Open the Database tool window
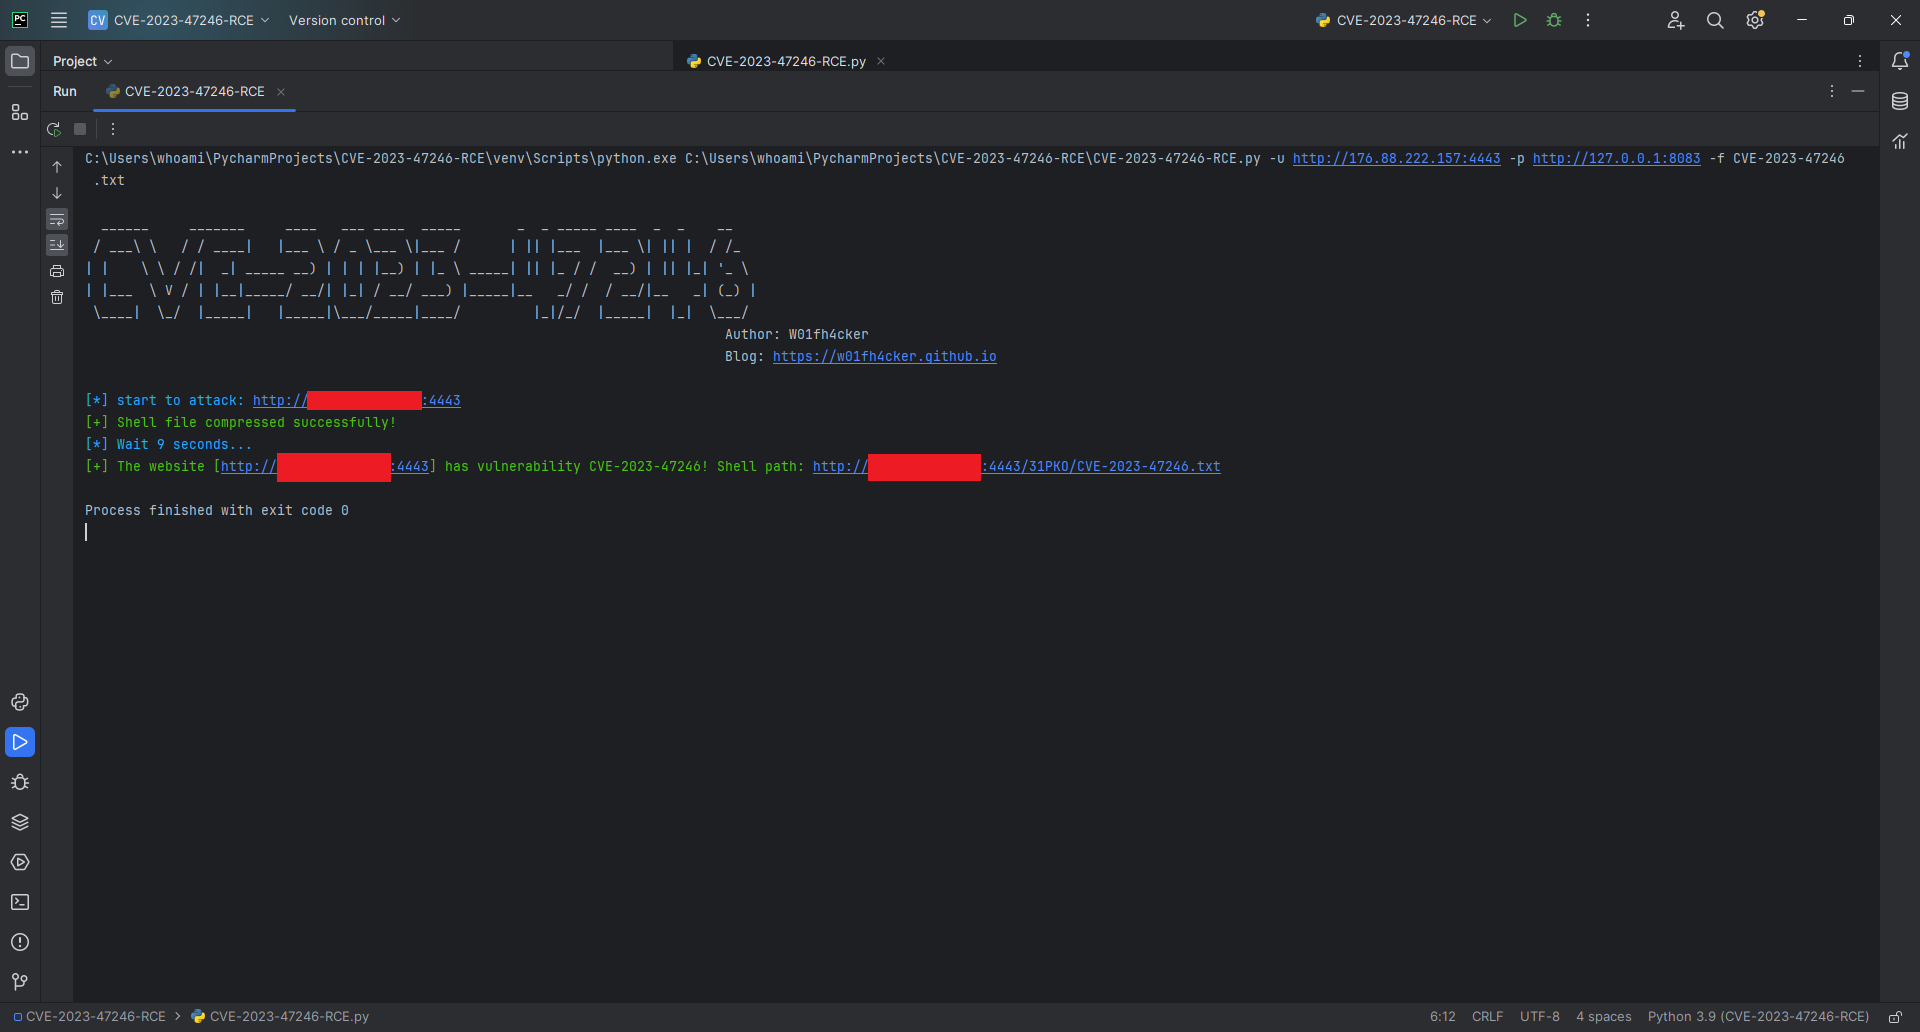The height and width of the screenshot is (1032, 1920). [1900, 101]
